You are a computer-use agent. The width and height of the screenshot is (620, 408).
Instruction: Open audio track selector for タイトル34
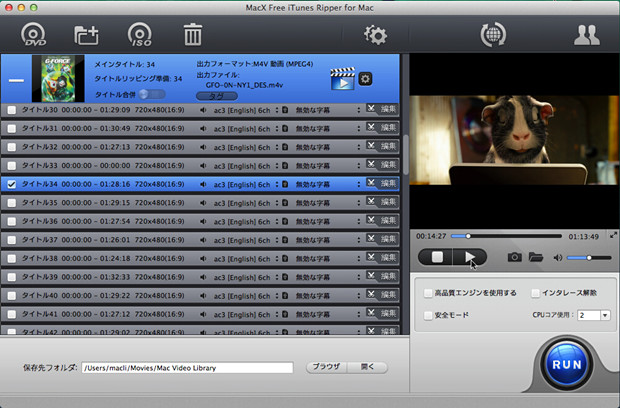pos(277,184)
